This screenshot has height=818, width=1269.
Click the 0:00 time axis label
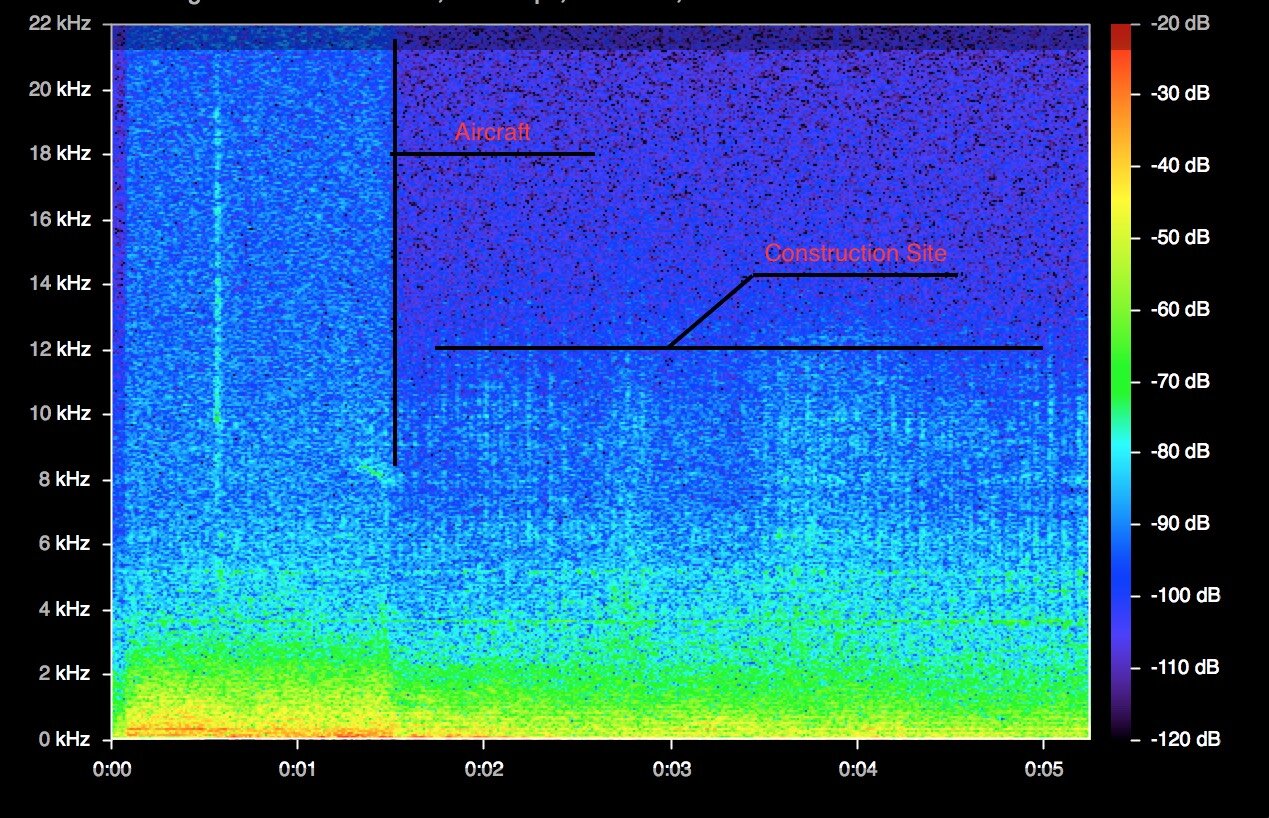[x=111, y=770]
